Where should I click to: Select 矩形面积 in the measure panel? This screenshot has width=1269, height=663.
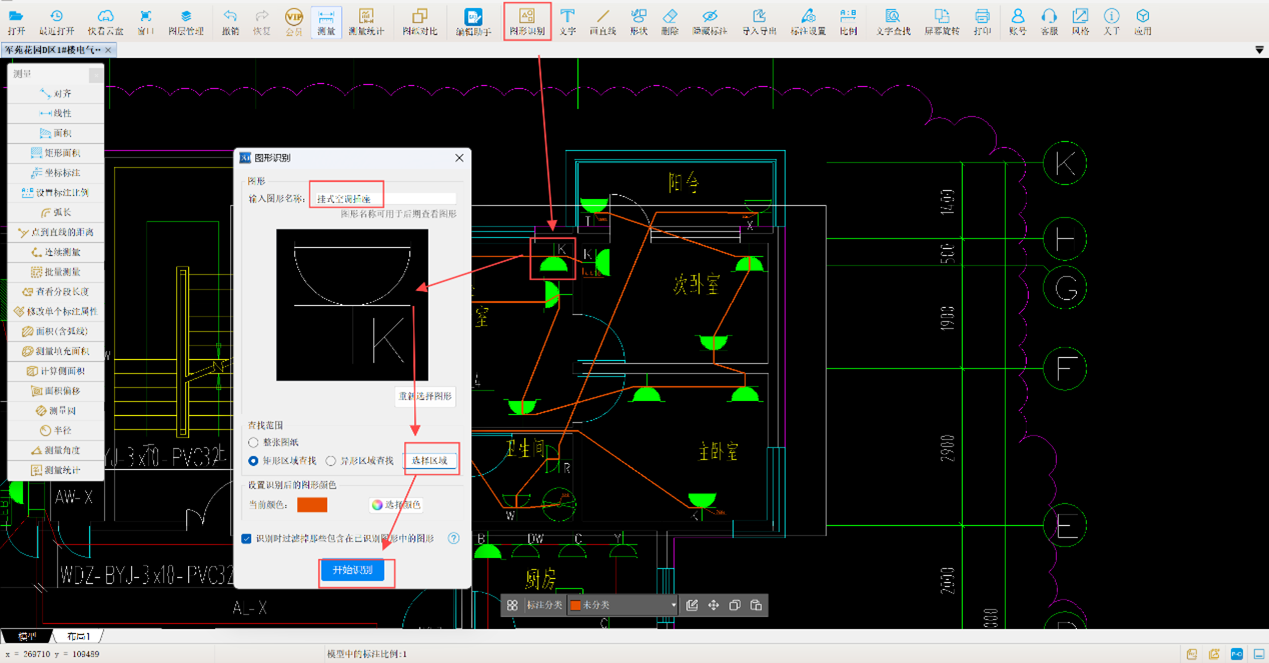[55, 153]
